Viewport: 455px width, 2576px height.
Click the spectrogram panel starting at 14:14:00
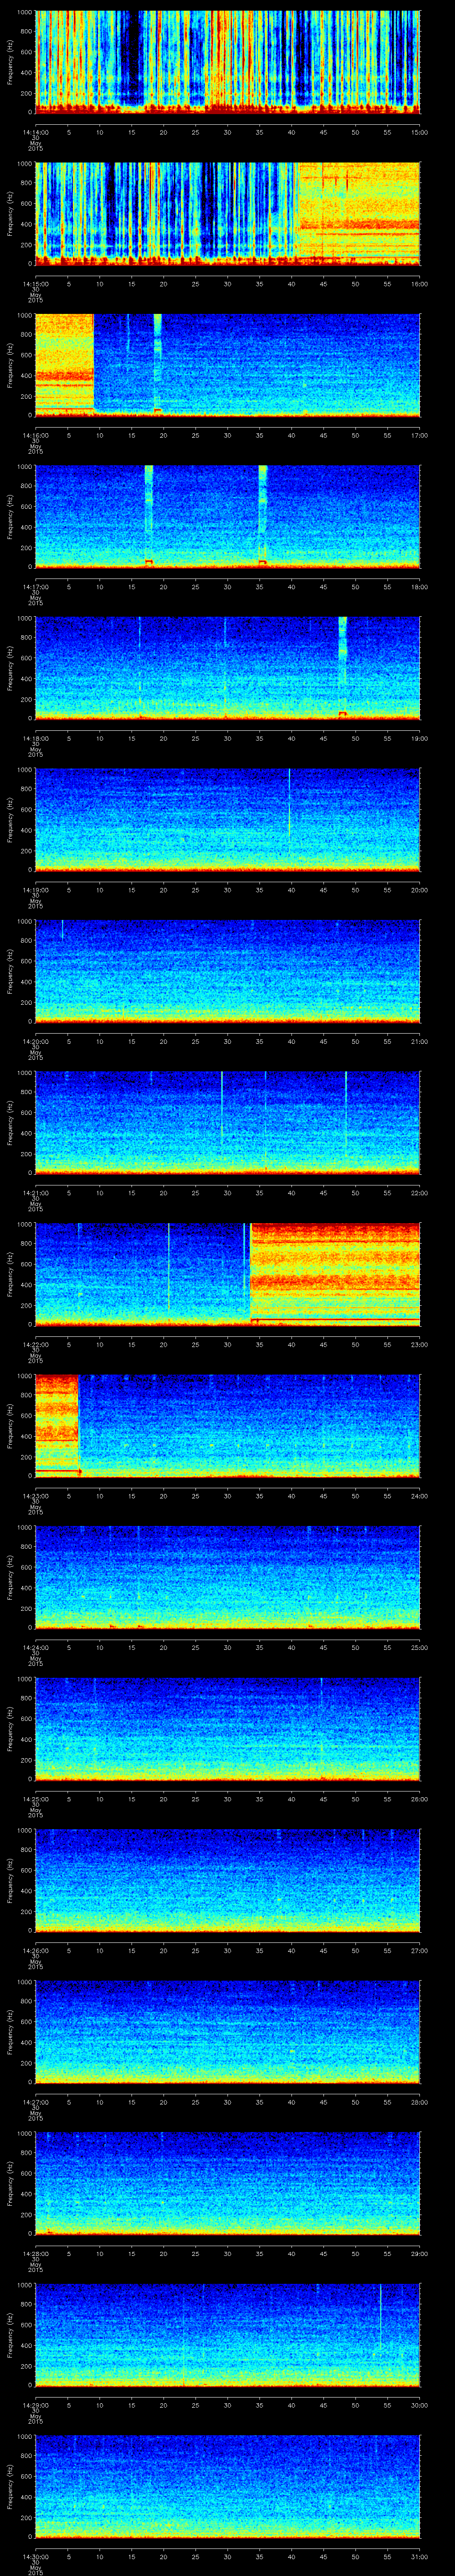click(x=227, y=62)
